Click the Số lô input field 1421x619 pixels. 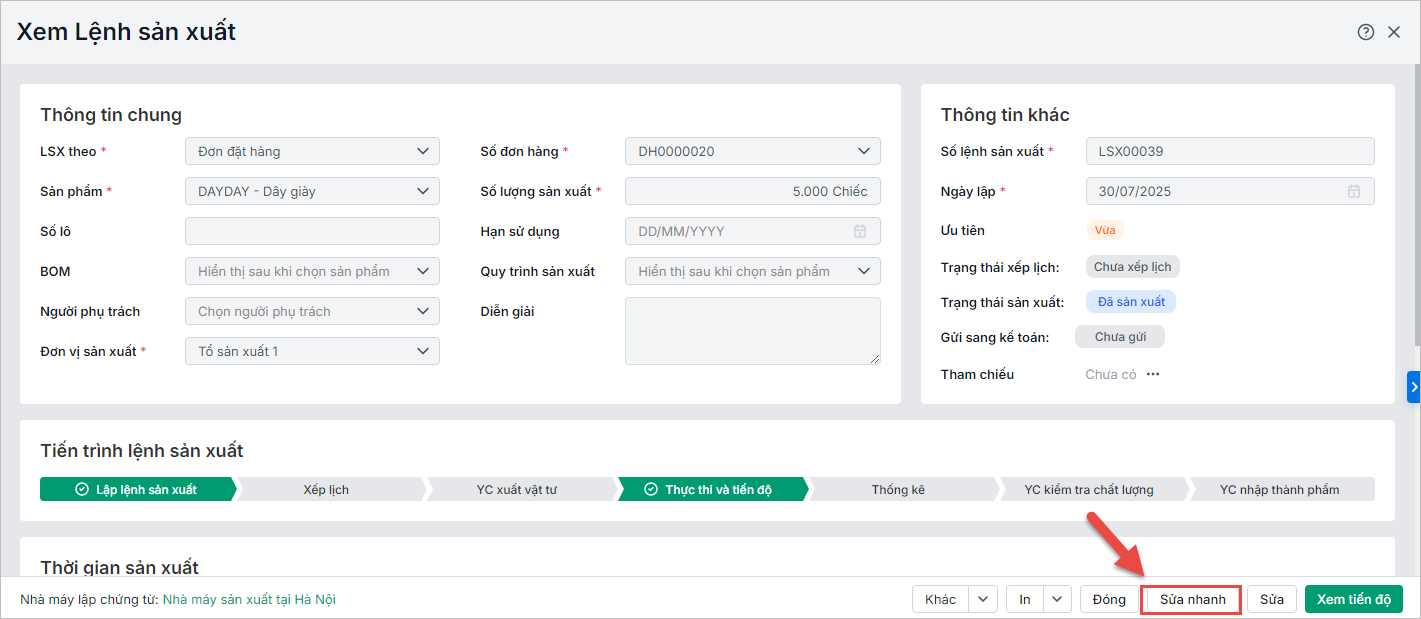pos(312,231)
